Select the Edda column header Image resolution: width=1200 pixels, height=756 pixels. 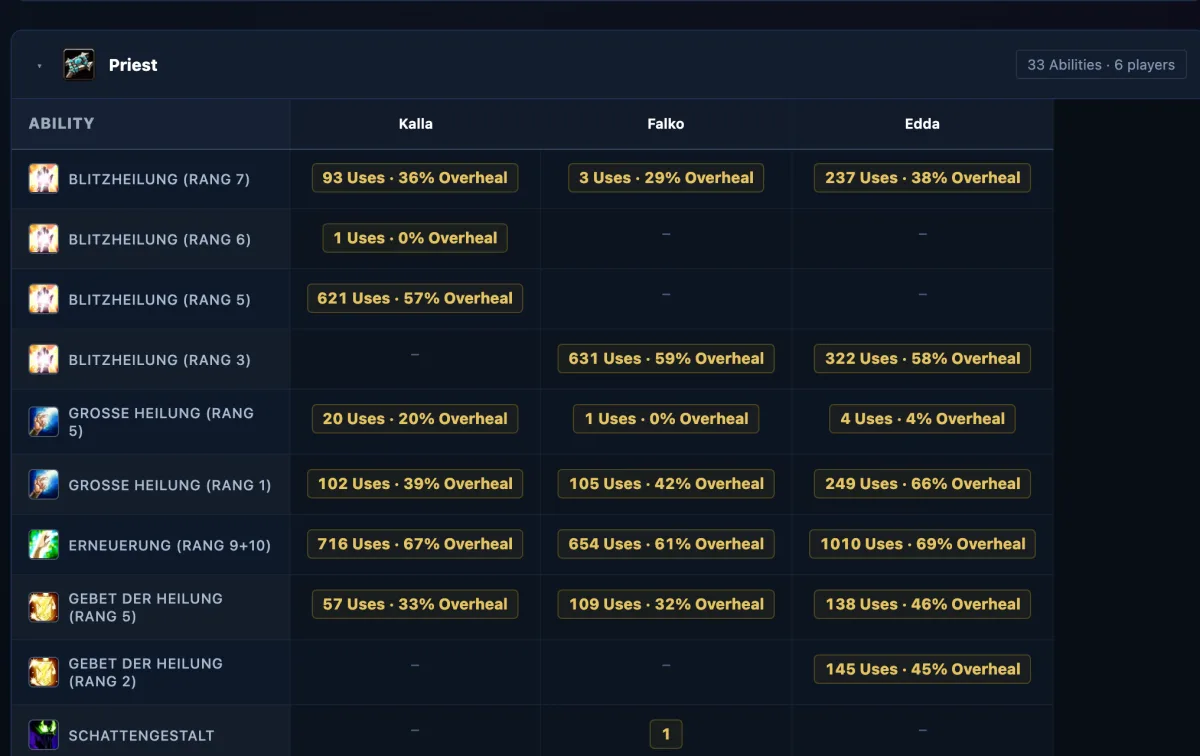pos(922,124)
